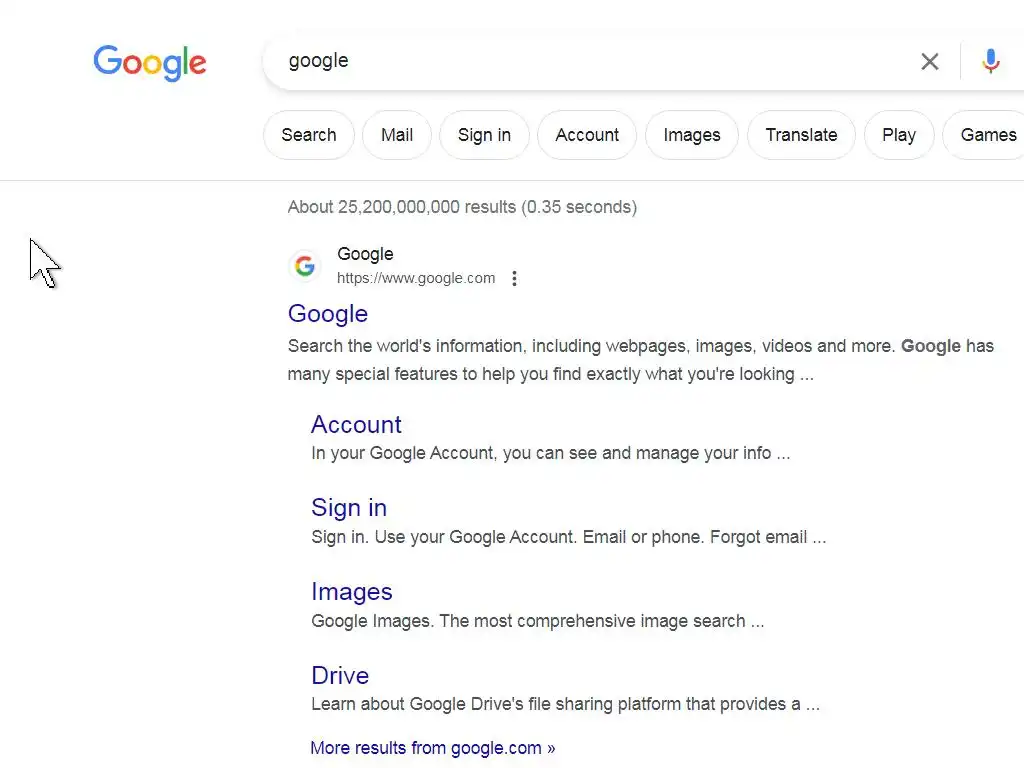Image resolution: width=1024 pixels, height=768 pixels.
Task: Select the Translate filter chip
Action: [801, 135]
